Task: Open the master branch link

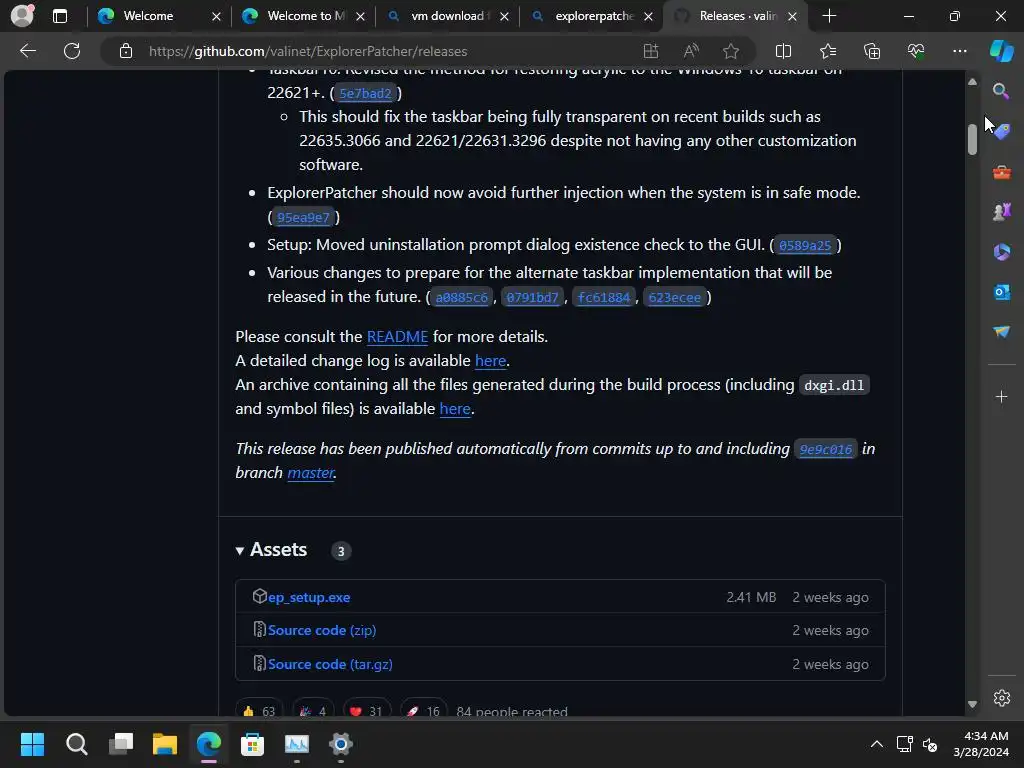Action: [311, 473]
